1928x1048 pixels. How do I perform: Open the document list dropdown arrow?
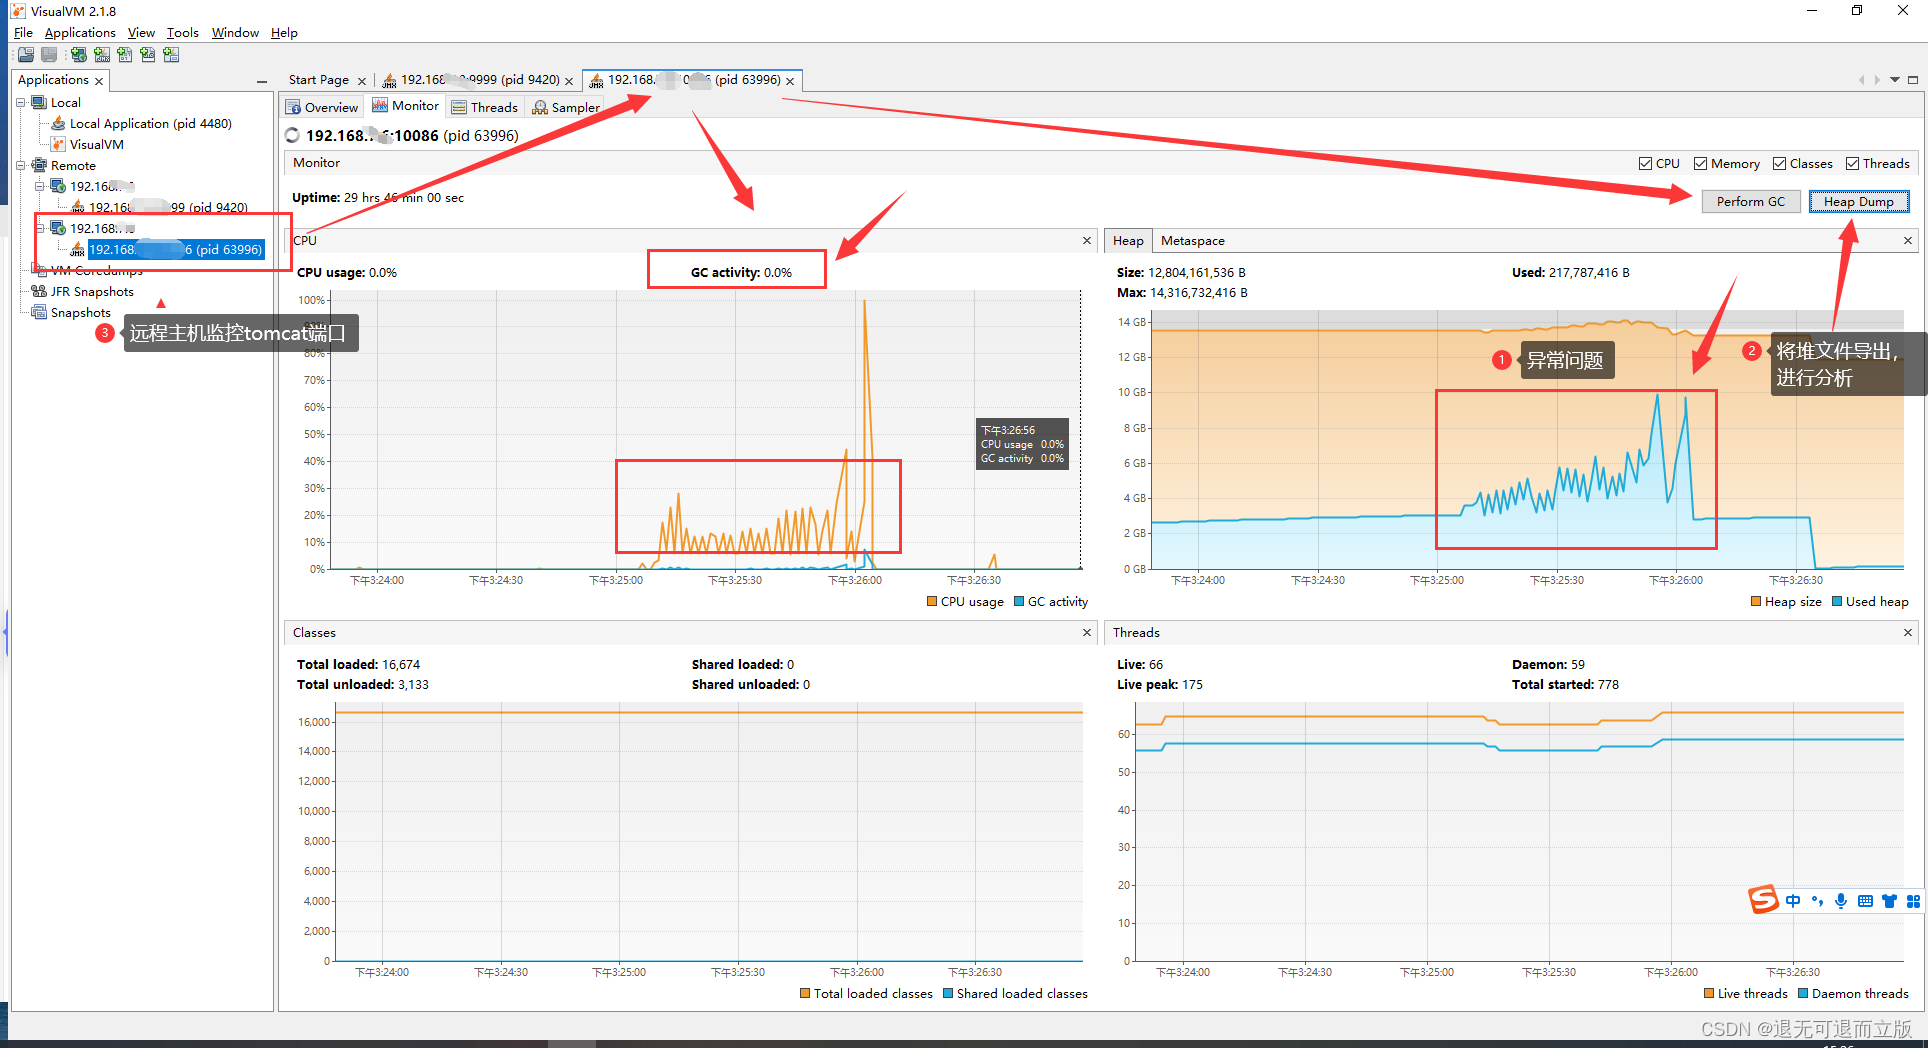pos(1895,80)
